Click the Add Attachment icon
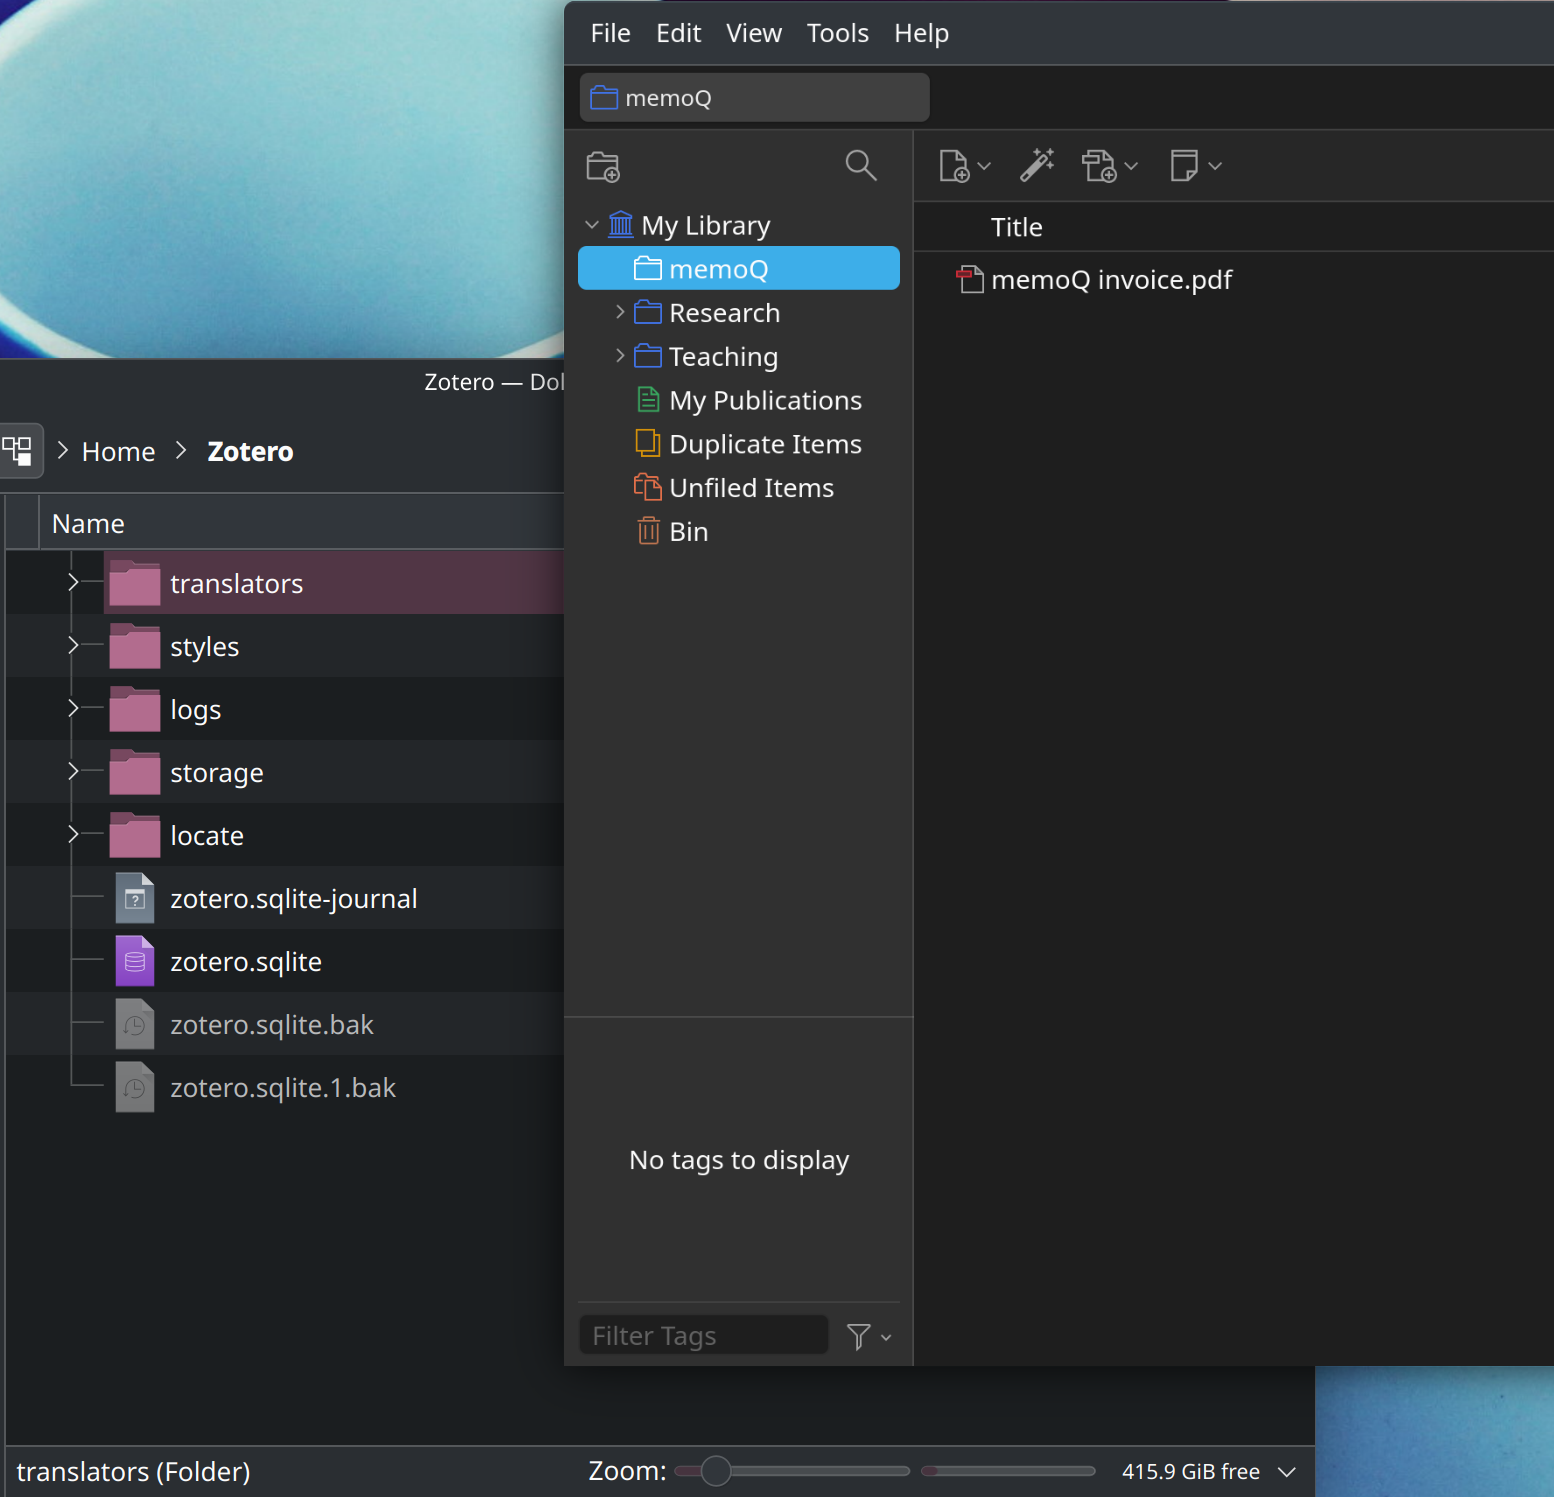Image resolution: width=1554 pixels, height=1497 pixels. pos(1099,166)
